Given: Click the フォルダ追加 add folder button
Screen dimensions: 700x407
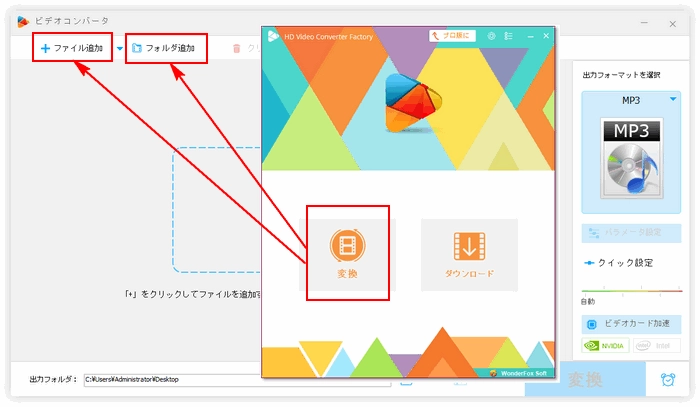Looking at the screenshot, I should 164,48.
